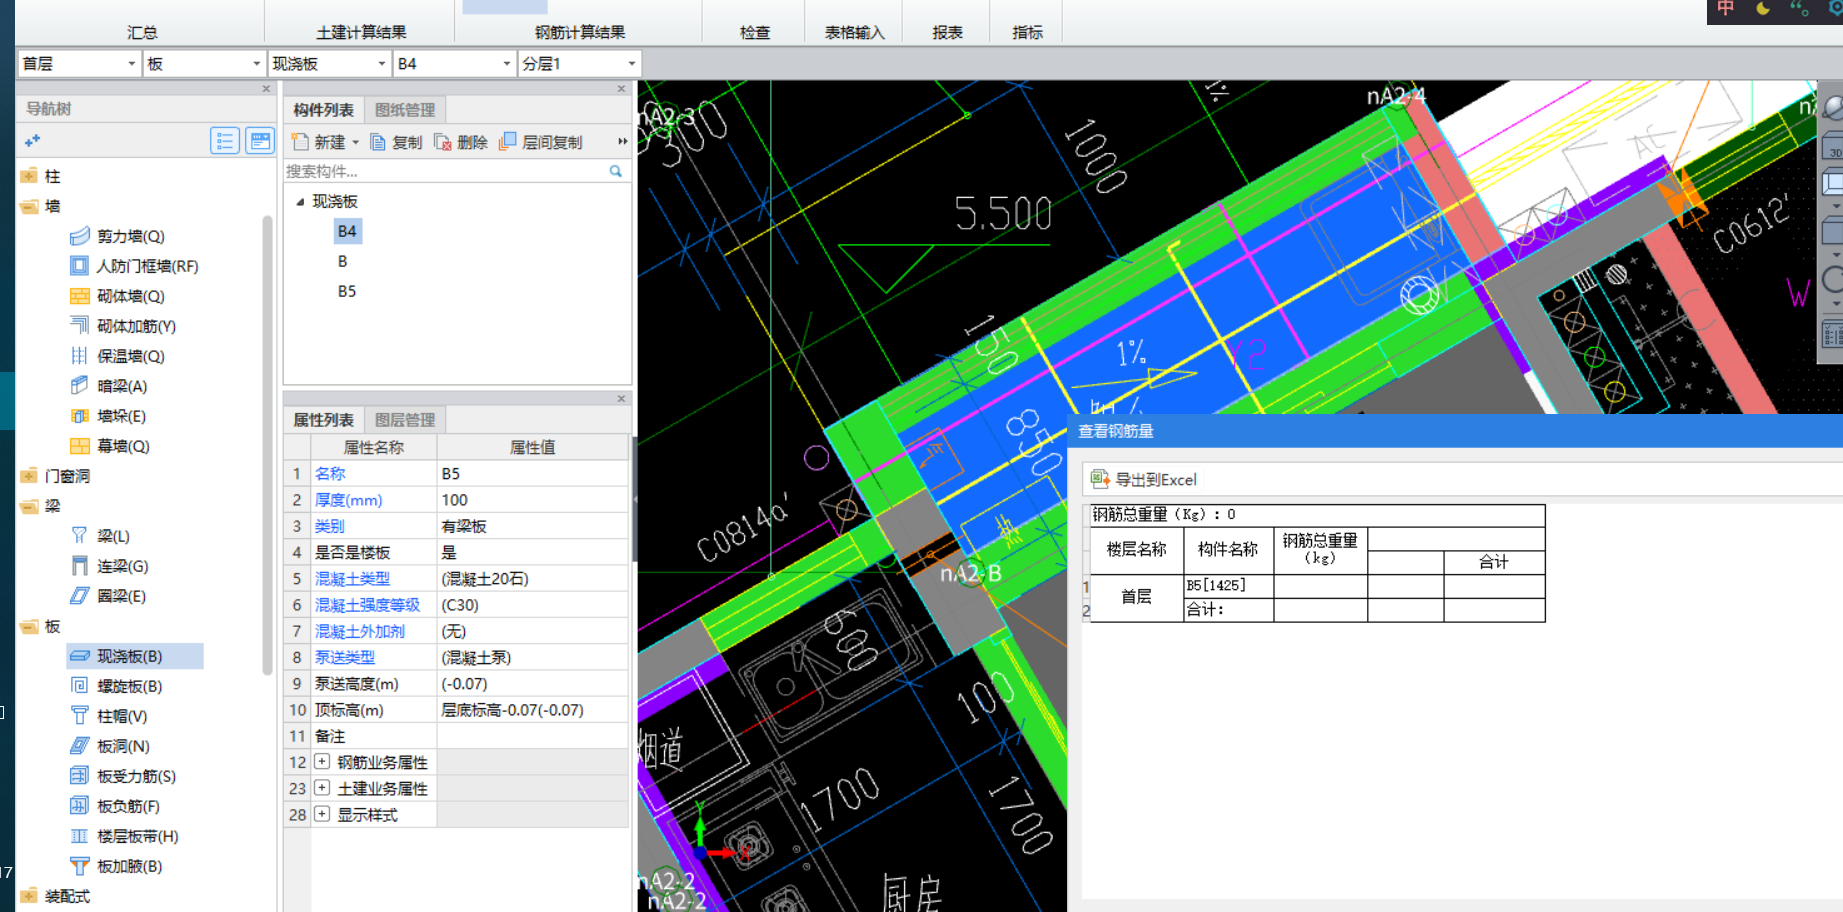Expand the 显示样式 property group

click(x=322, y=814)
